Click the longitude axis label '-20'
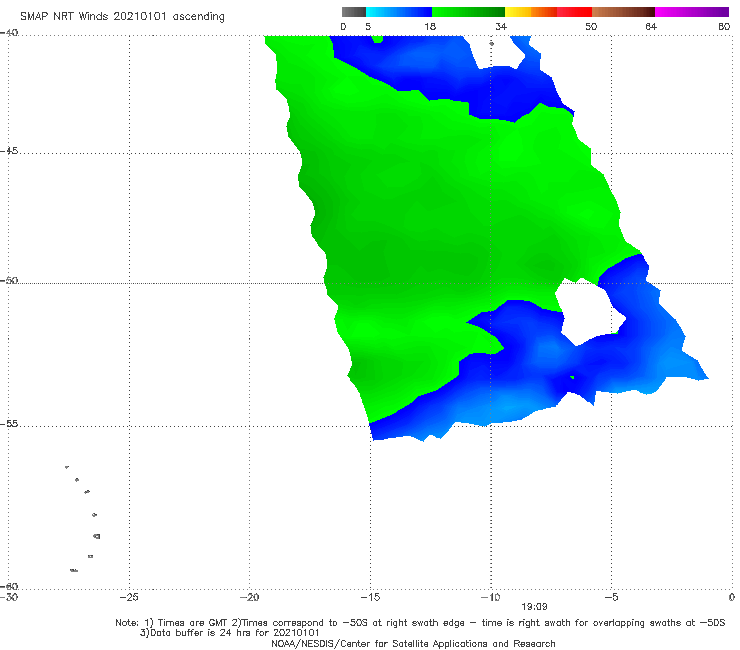Image resolution: width=740 pixels, height=650 pixels. pos(249,597)
